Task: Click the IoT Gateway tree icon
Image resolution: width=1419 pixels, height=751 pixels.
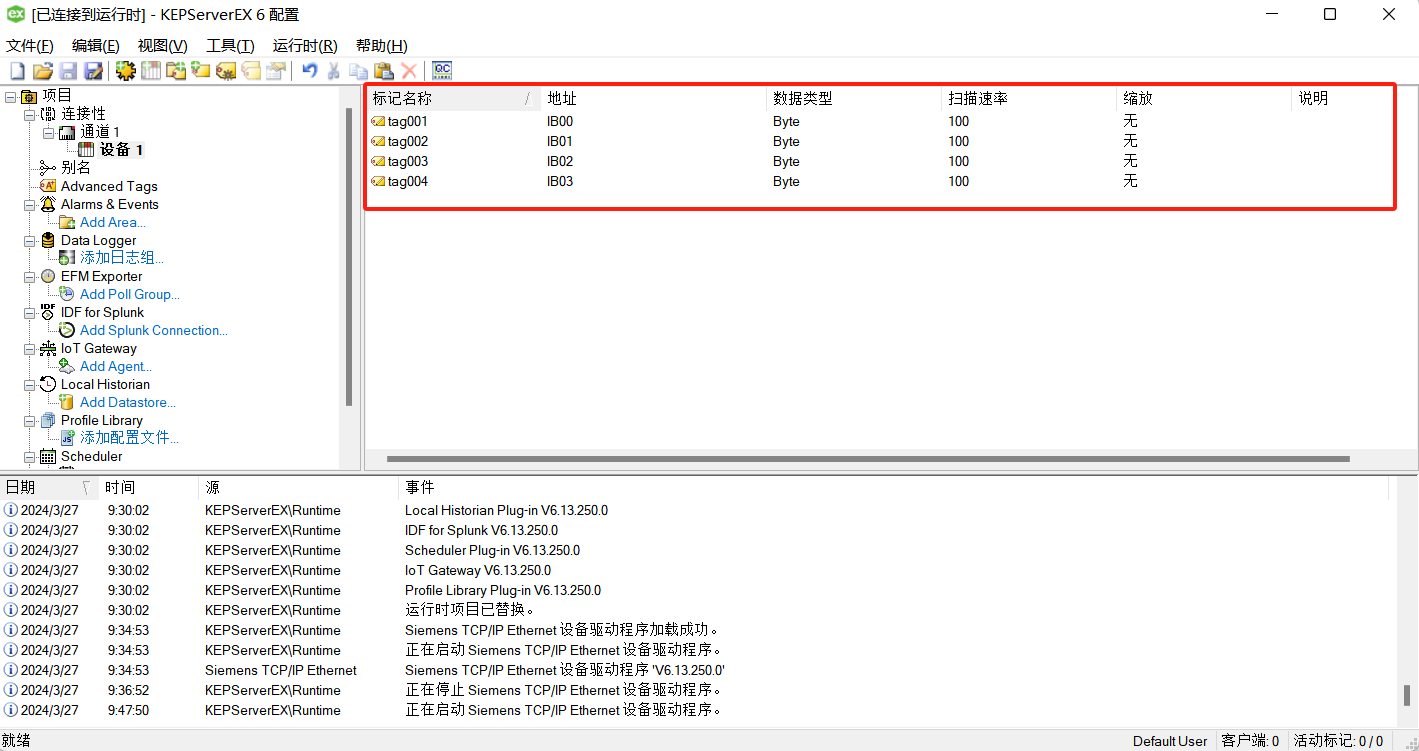Action: click(x=48, y=348)
